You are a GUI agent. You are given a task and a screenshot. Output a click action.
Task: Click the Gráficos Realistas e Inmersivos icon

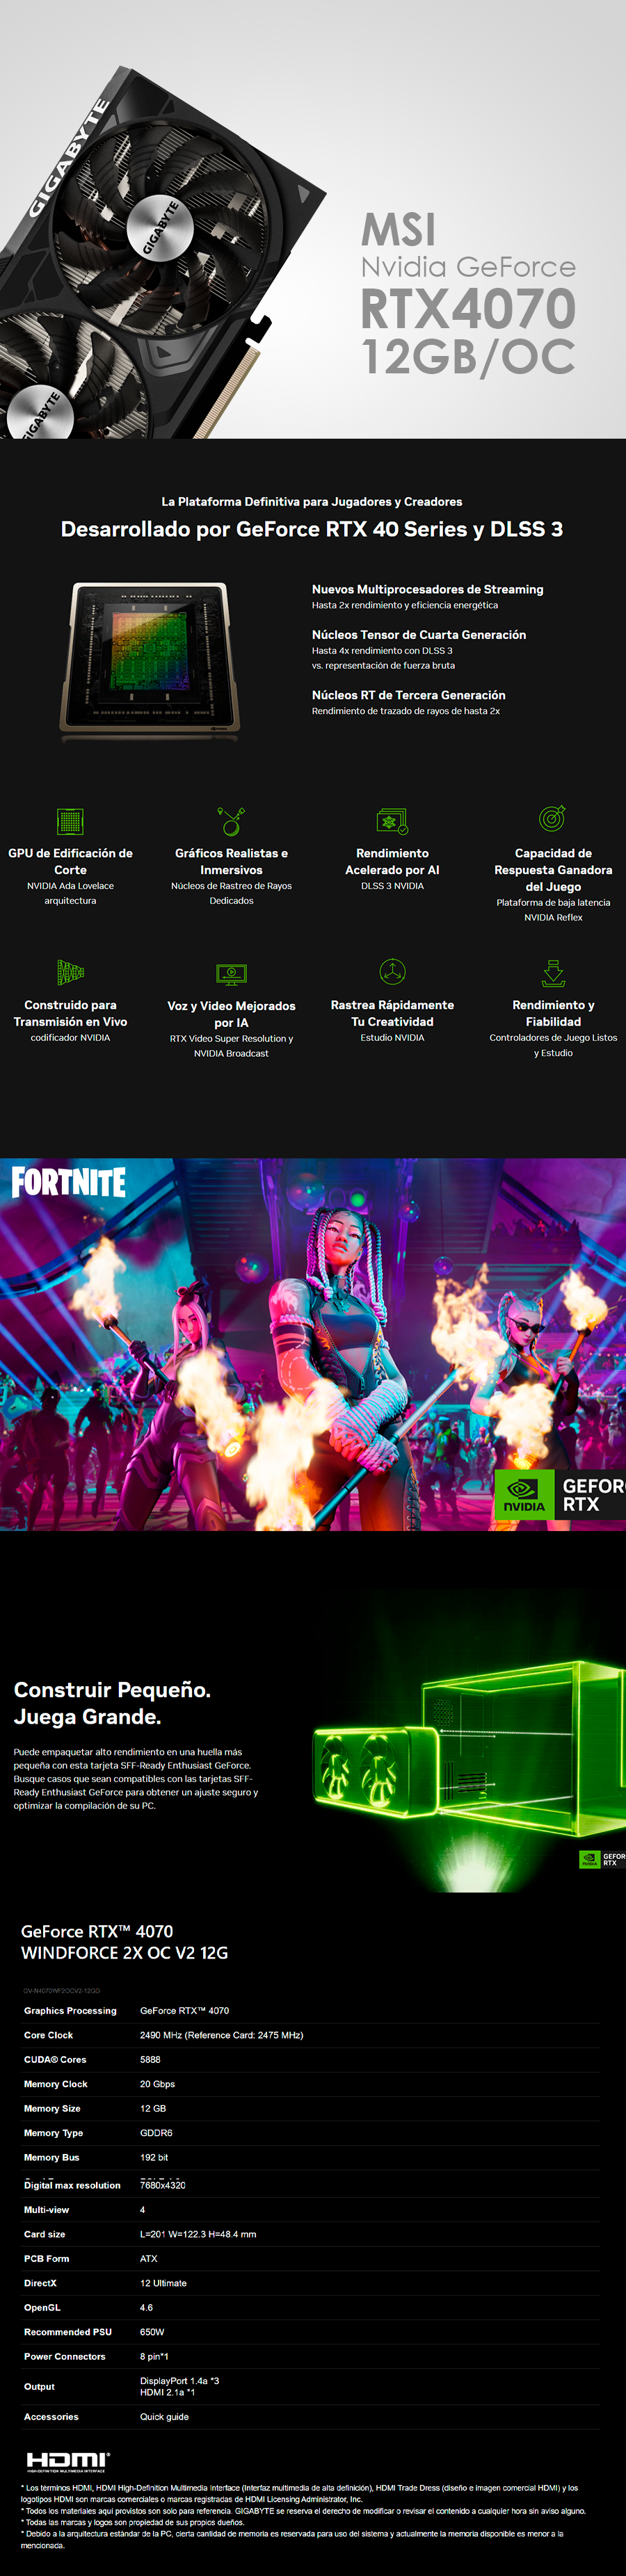[231, 821]
